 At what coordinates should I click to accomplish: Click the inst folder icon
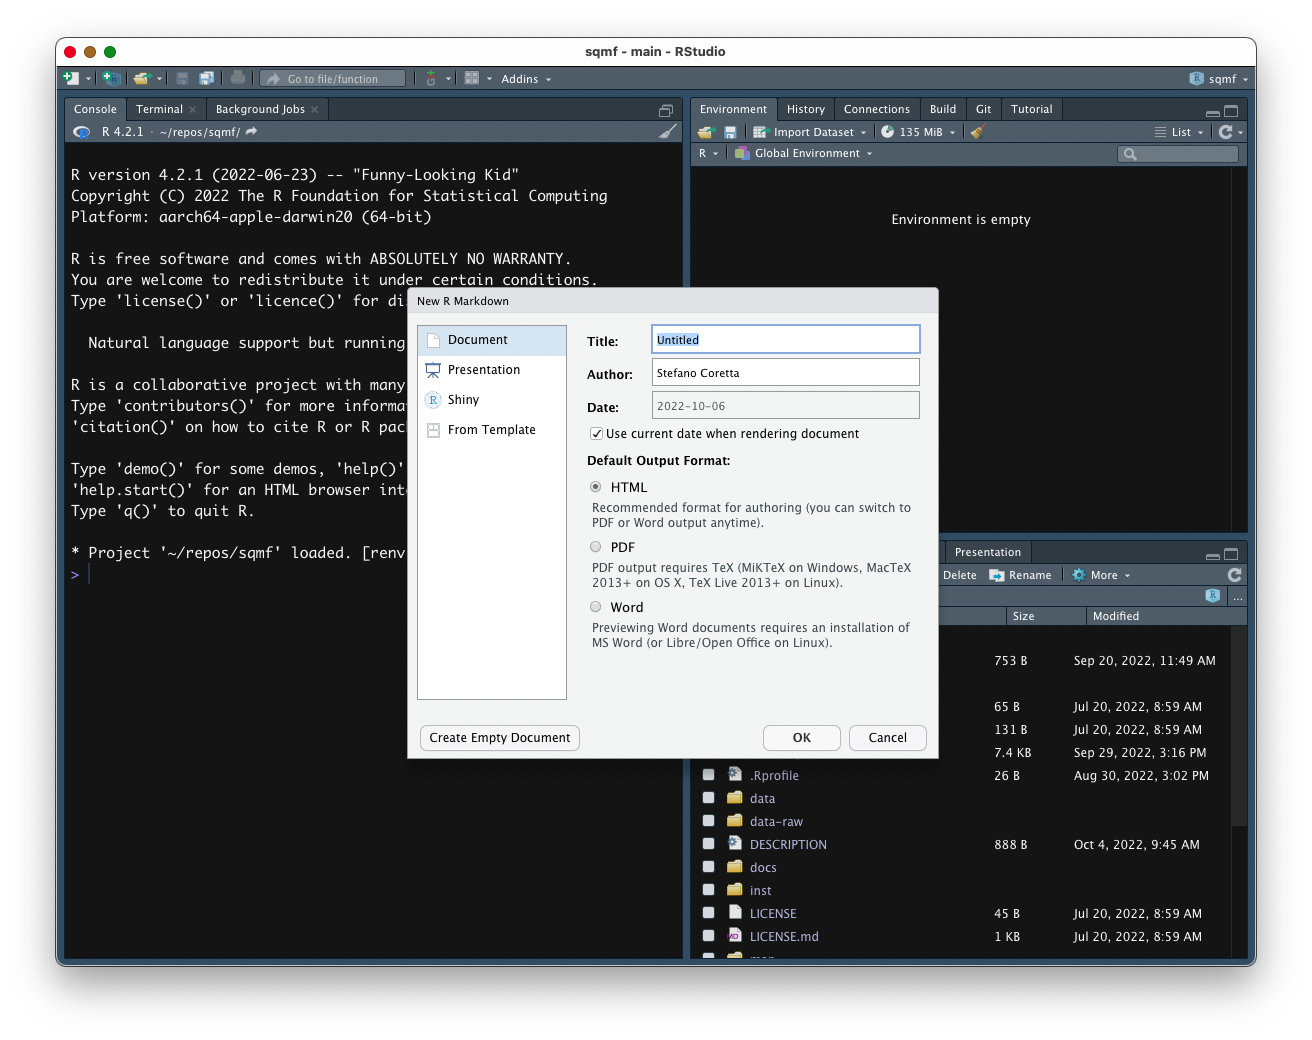735,890
